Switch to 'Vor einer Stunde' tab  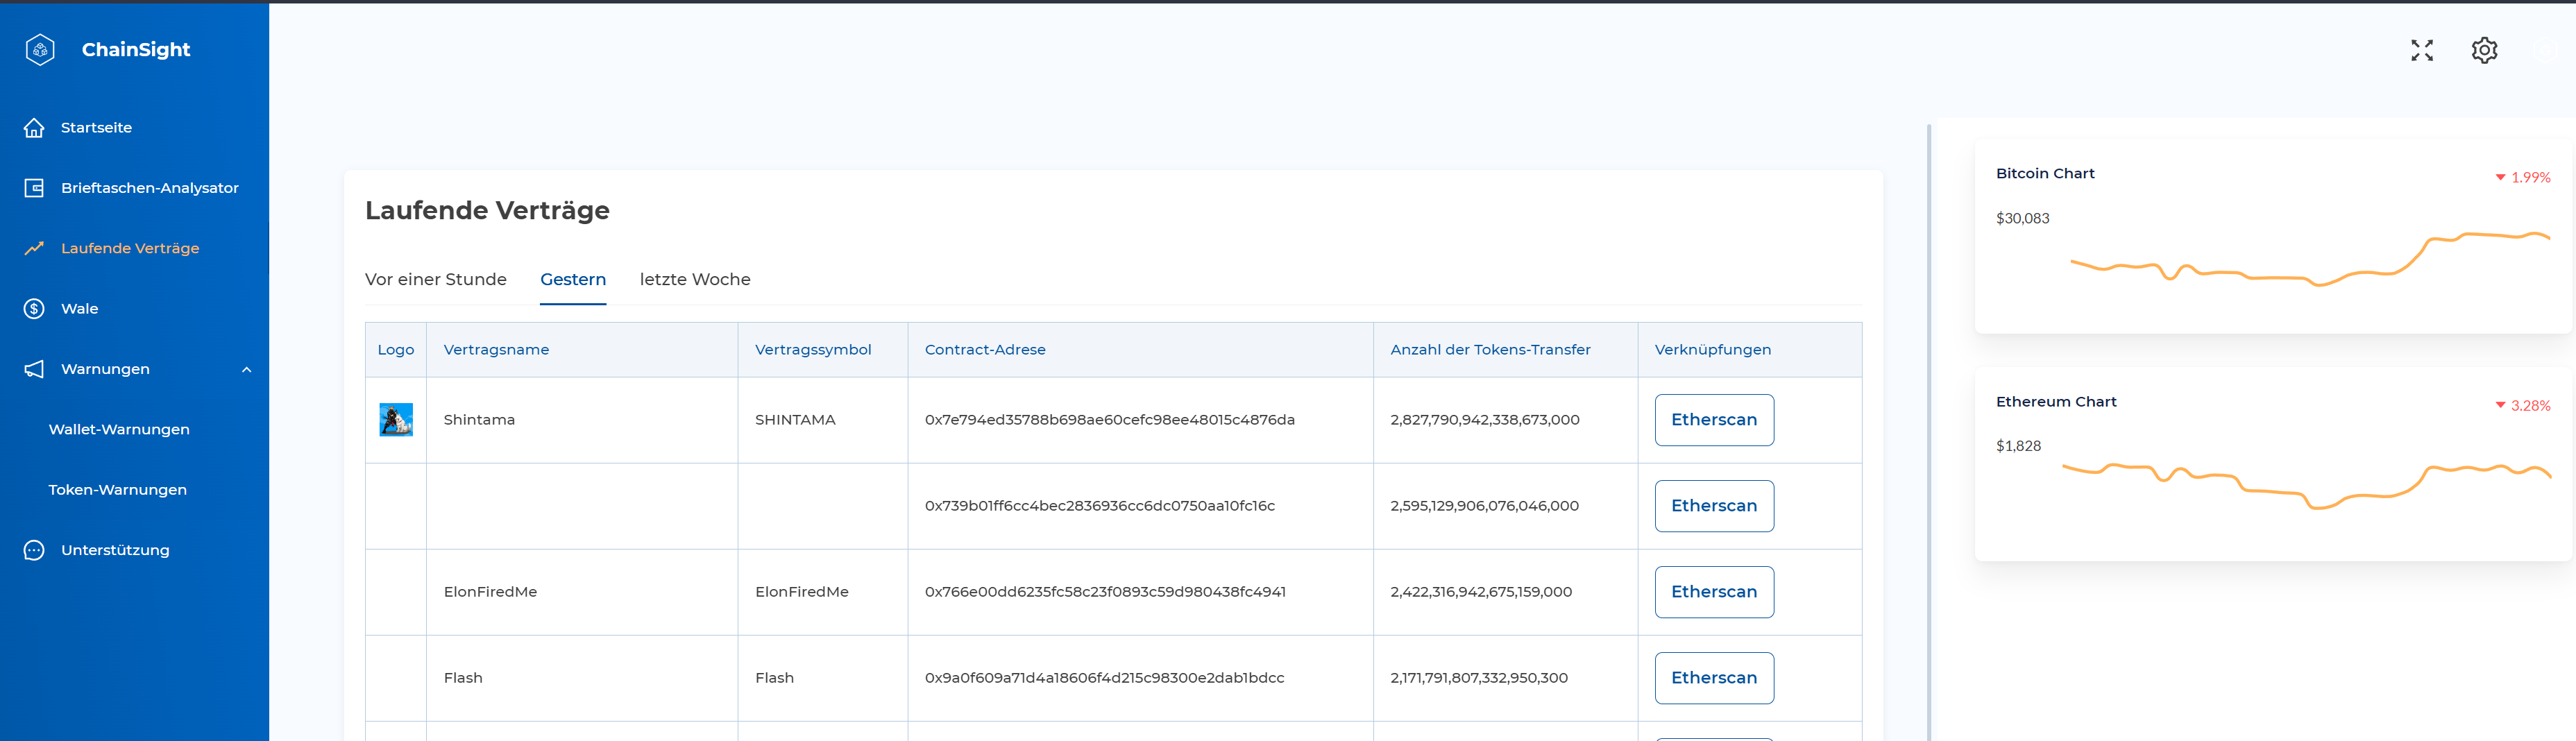pyautogui.click(x=435, y=280)
